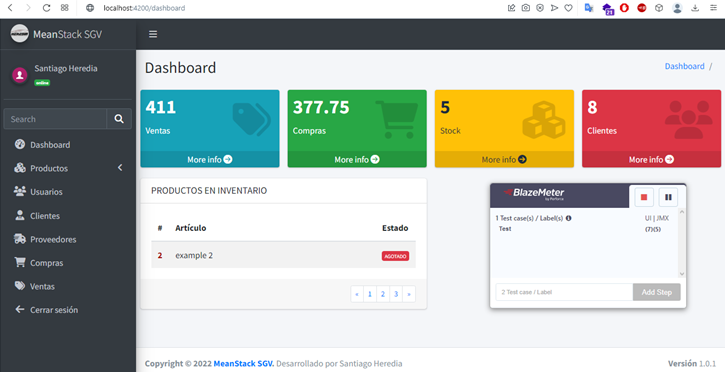Open the browser downloads icon
Viewport: 725px width, 372px height.
coord(695,8)
